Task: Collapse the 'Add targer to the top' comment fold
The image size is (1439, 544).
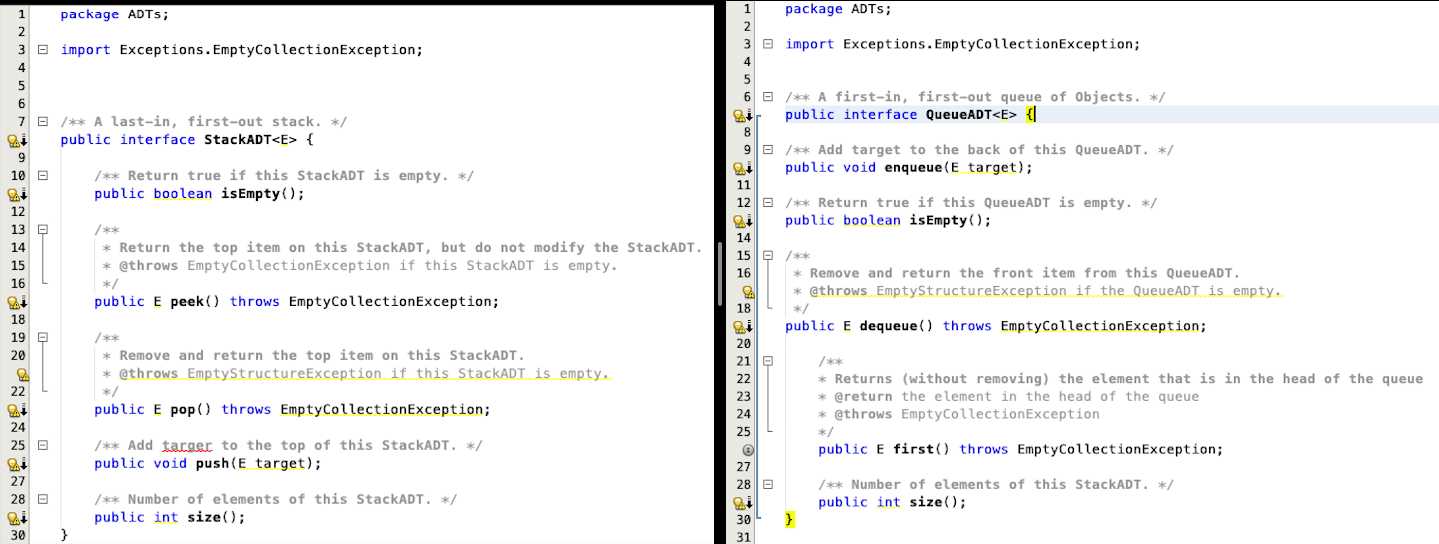Action: pos(42,446)
